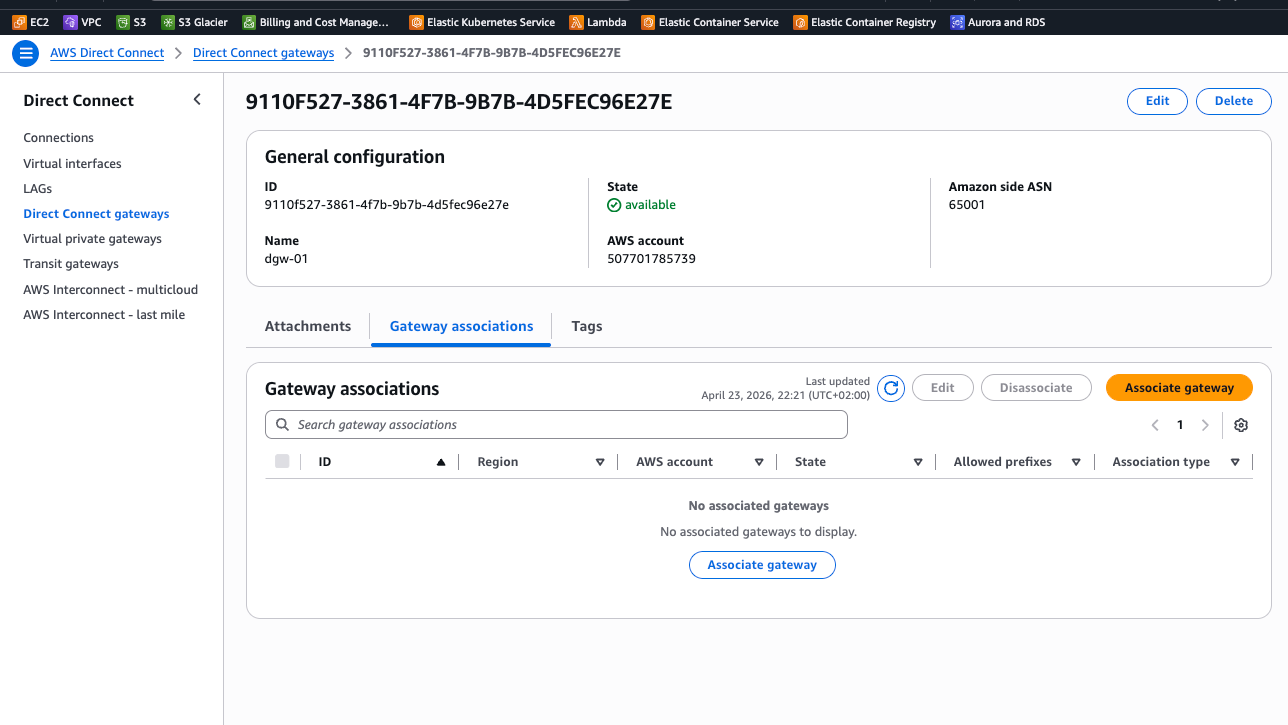Open the S3 Glacier shortcut
The width and height of the screenshot is (1288, 725).
coord(195,22)
